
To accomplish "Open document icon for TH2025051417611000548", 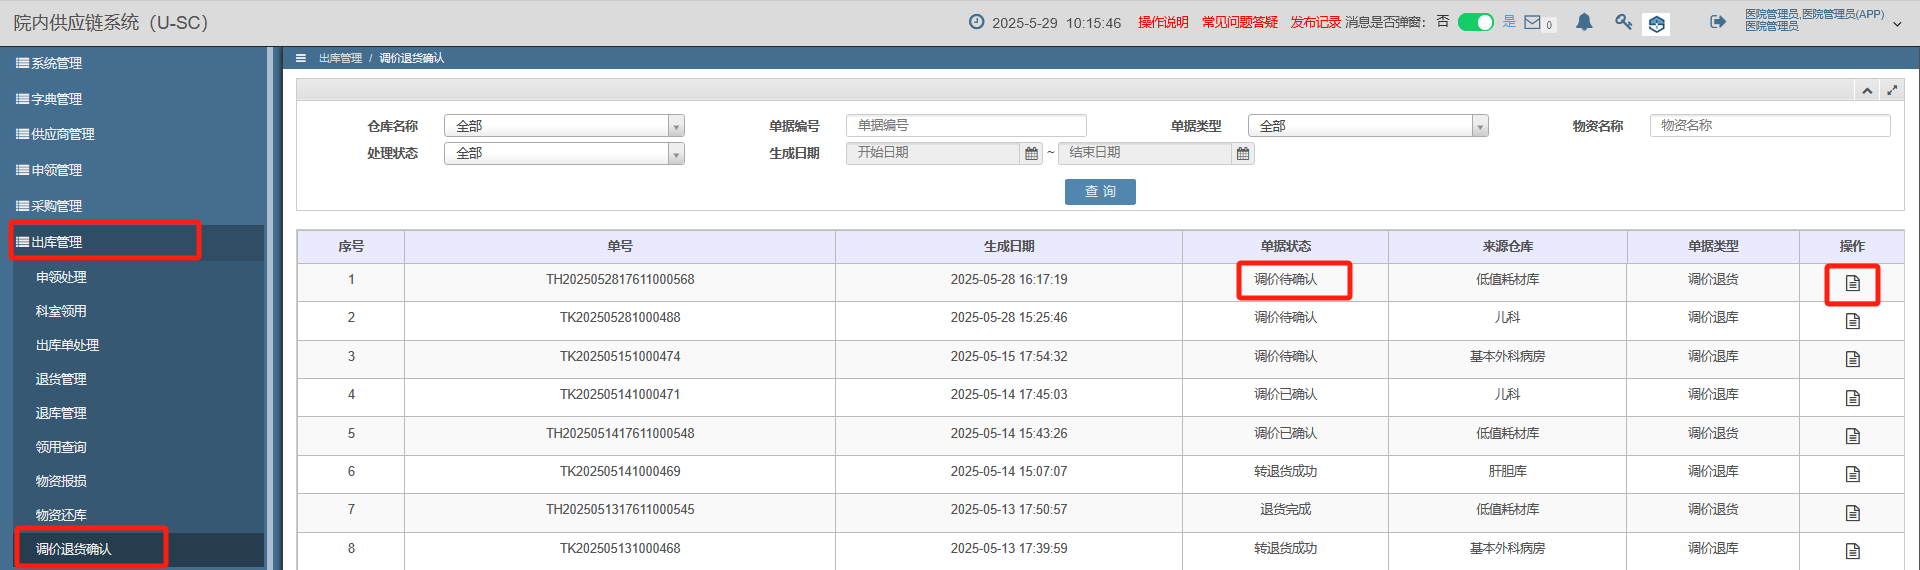I will (1852, 436).
